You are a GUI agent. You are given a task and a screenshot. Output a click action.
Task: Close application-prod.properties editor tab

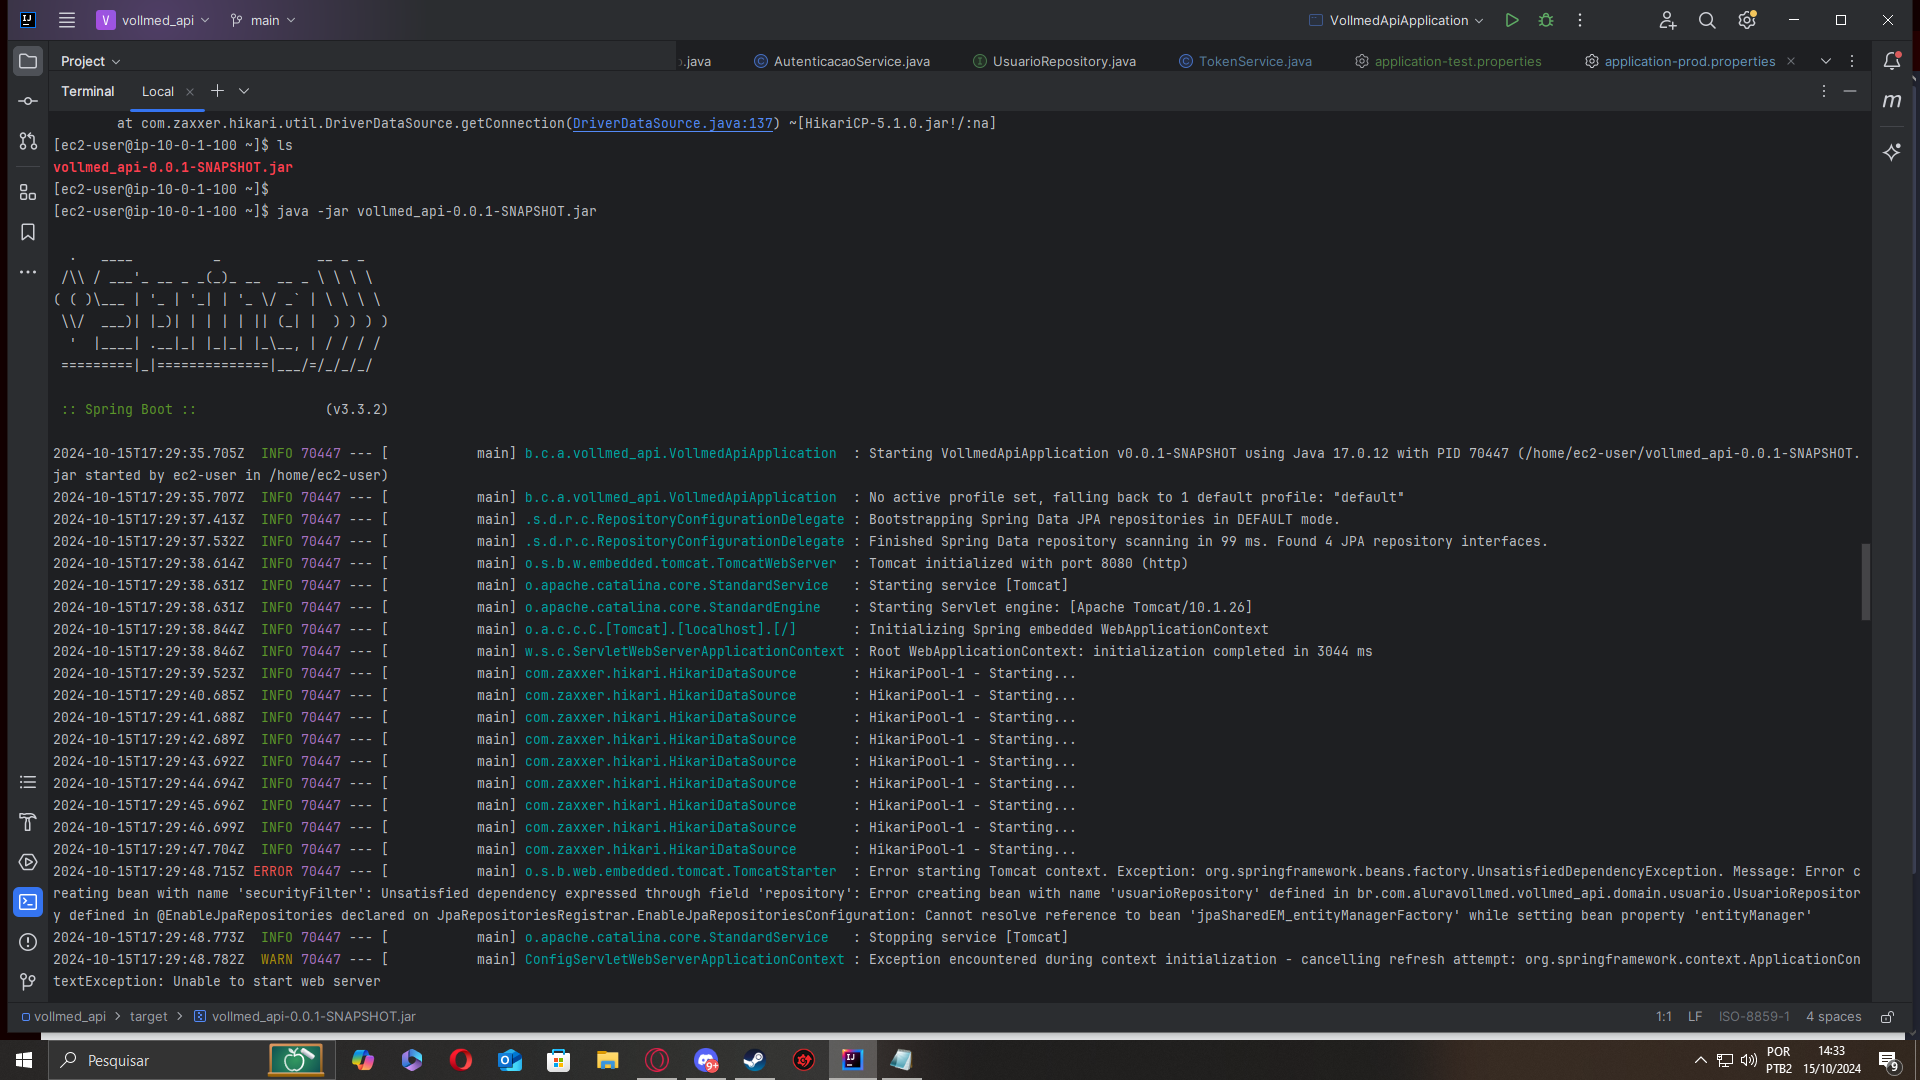[x=1791, y=61]
